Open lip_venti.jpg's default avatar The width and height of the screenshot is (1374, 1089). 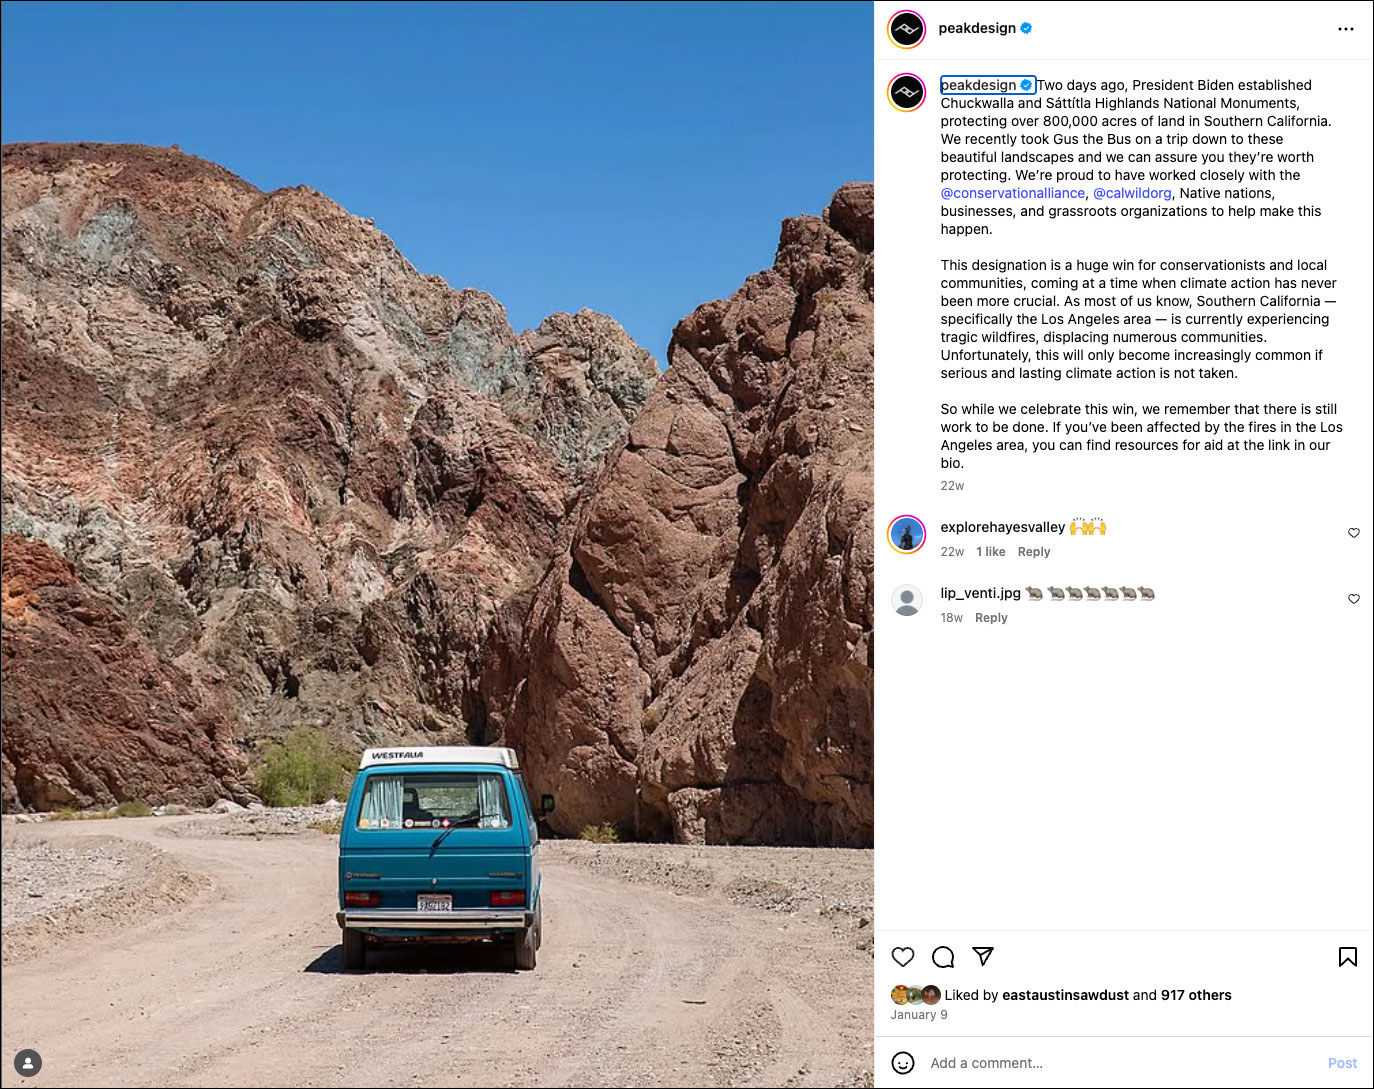(907, 601)
